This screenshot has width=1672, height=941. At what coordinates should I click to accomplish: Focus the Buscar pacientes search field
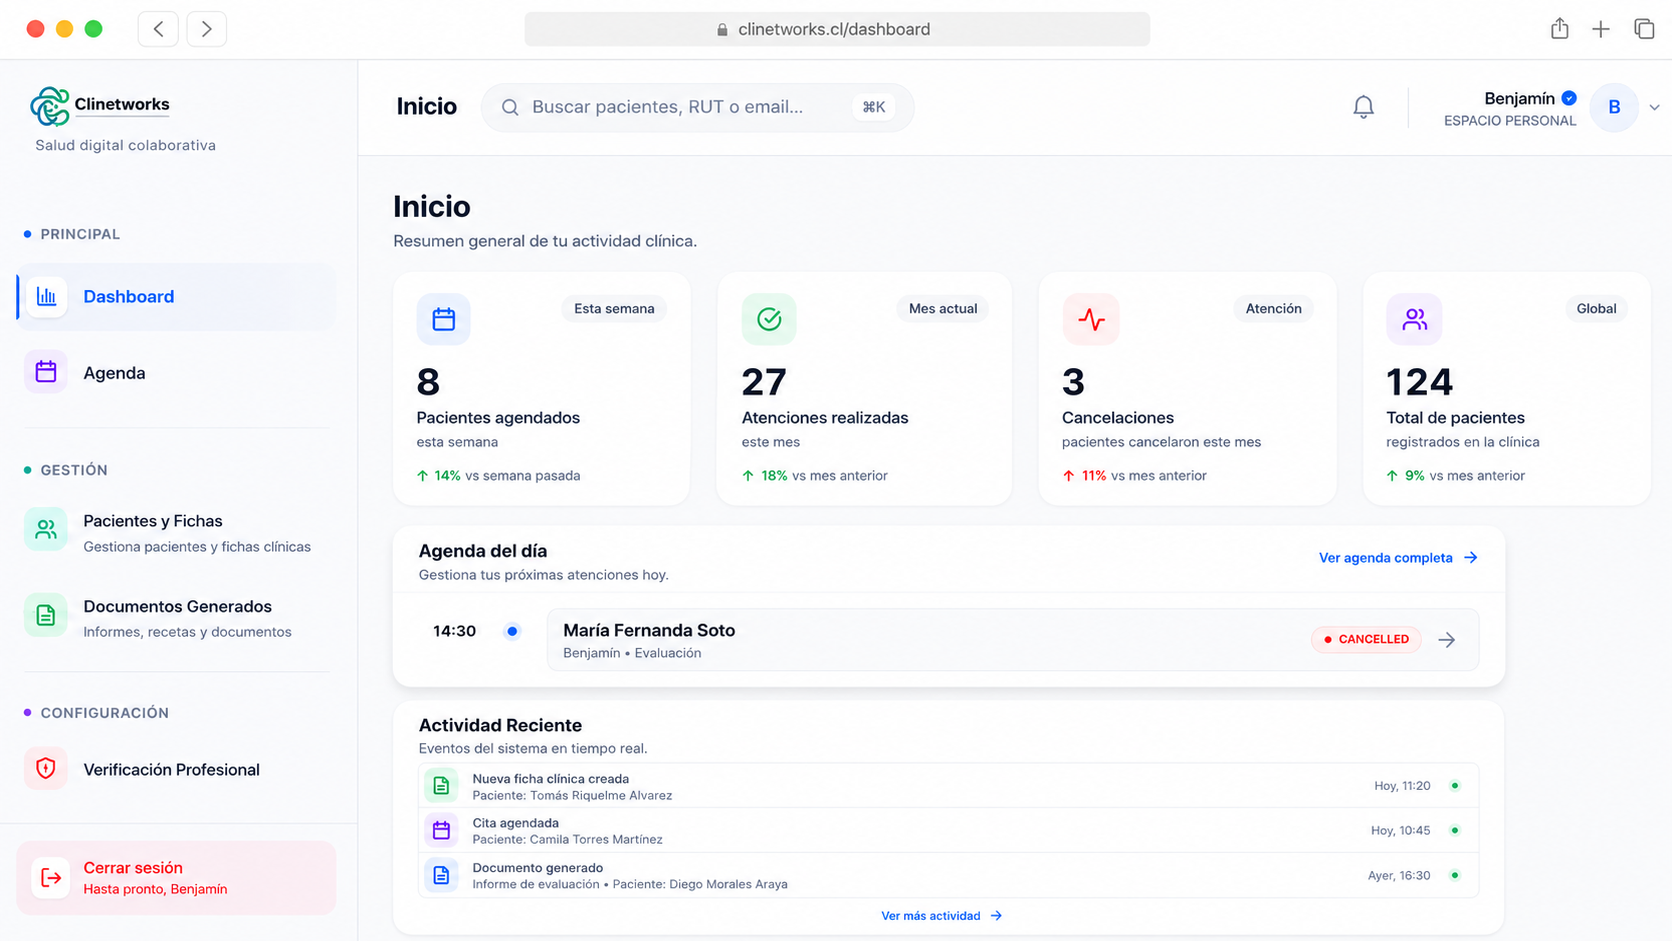[697, 107]
